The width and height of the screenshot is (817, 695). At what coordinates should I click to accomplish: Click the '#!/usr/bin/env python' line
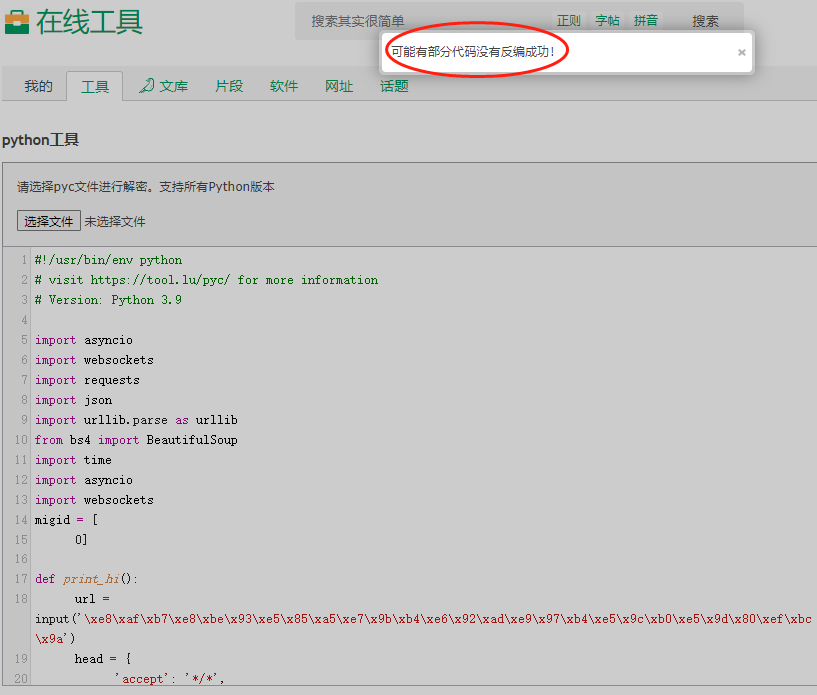[108, 260]
